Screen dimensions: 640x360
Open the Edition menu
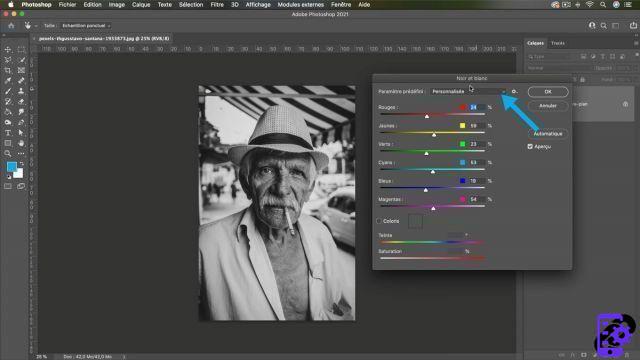(x=93, y=5)
